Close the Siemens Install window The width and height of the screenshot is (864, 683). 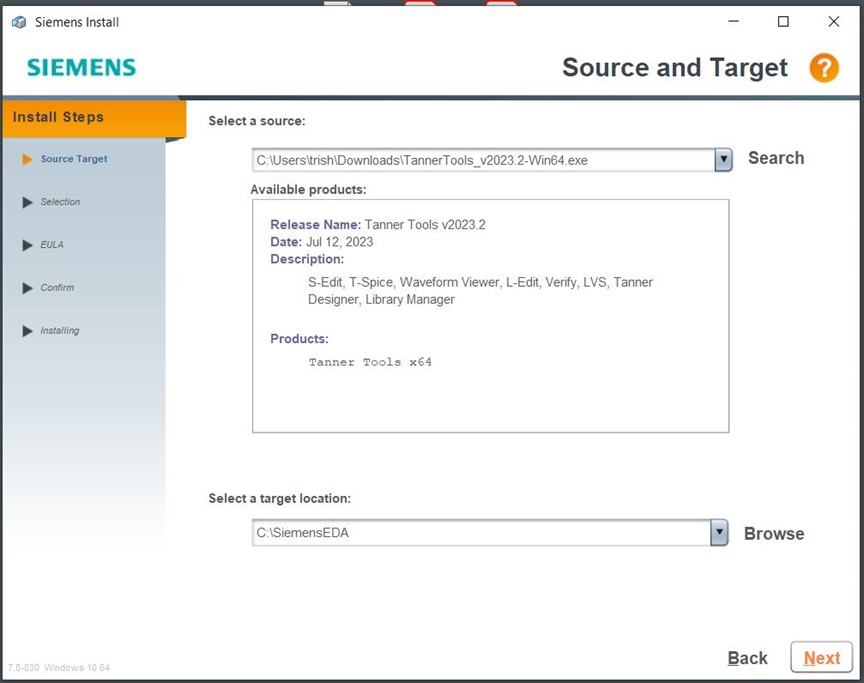(833, 22)
